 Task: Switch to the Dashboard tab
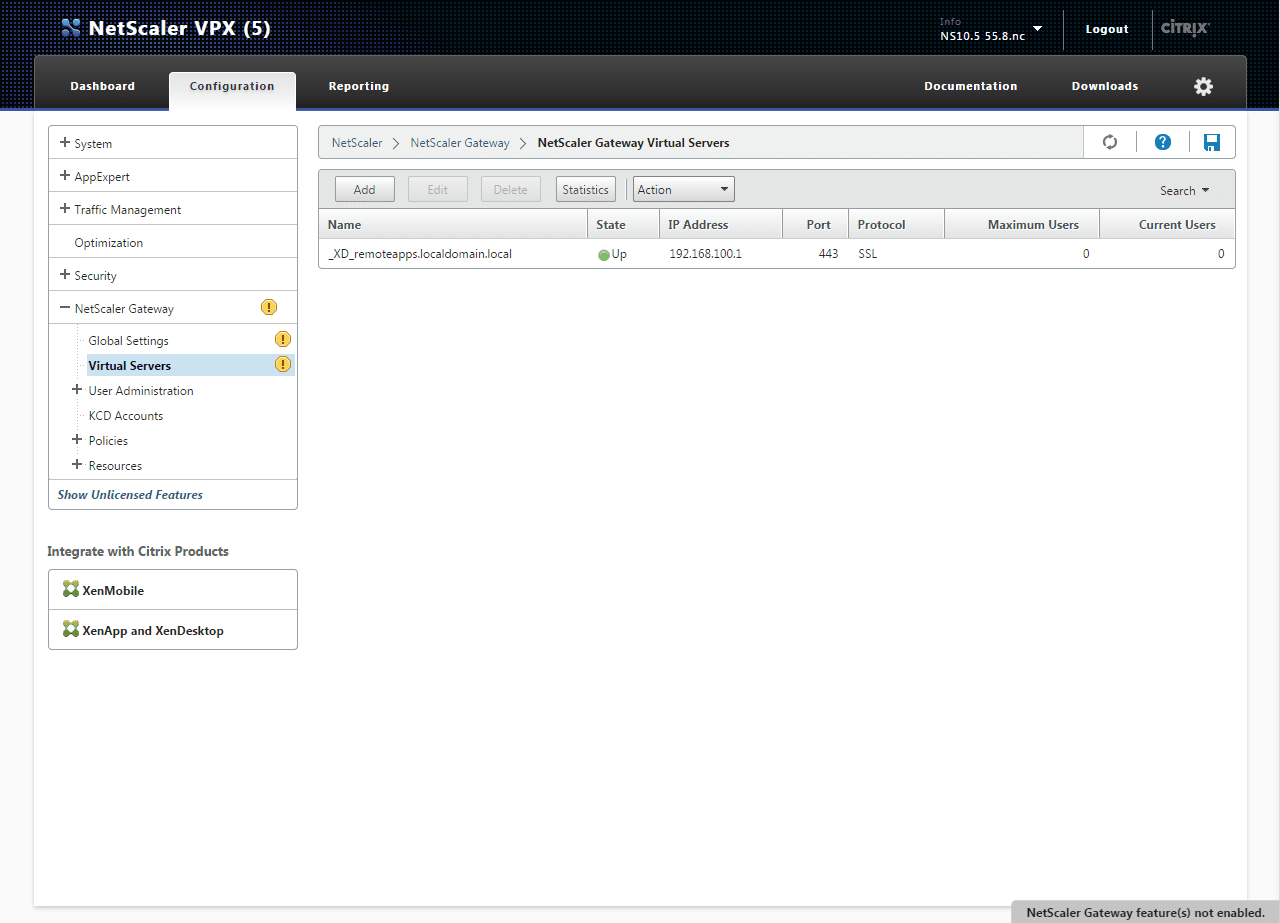point(102,86)
